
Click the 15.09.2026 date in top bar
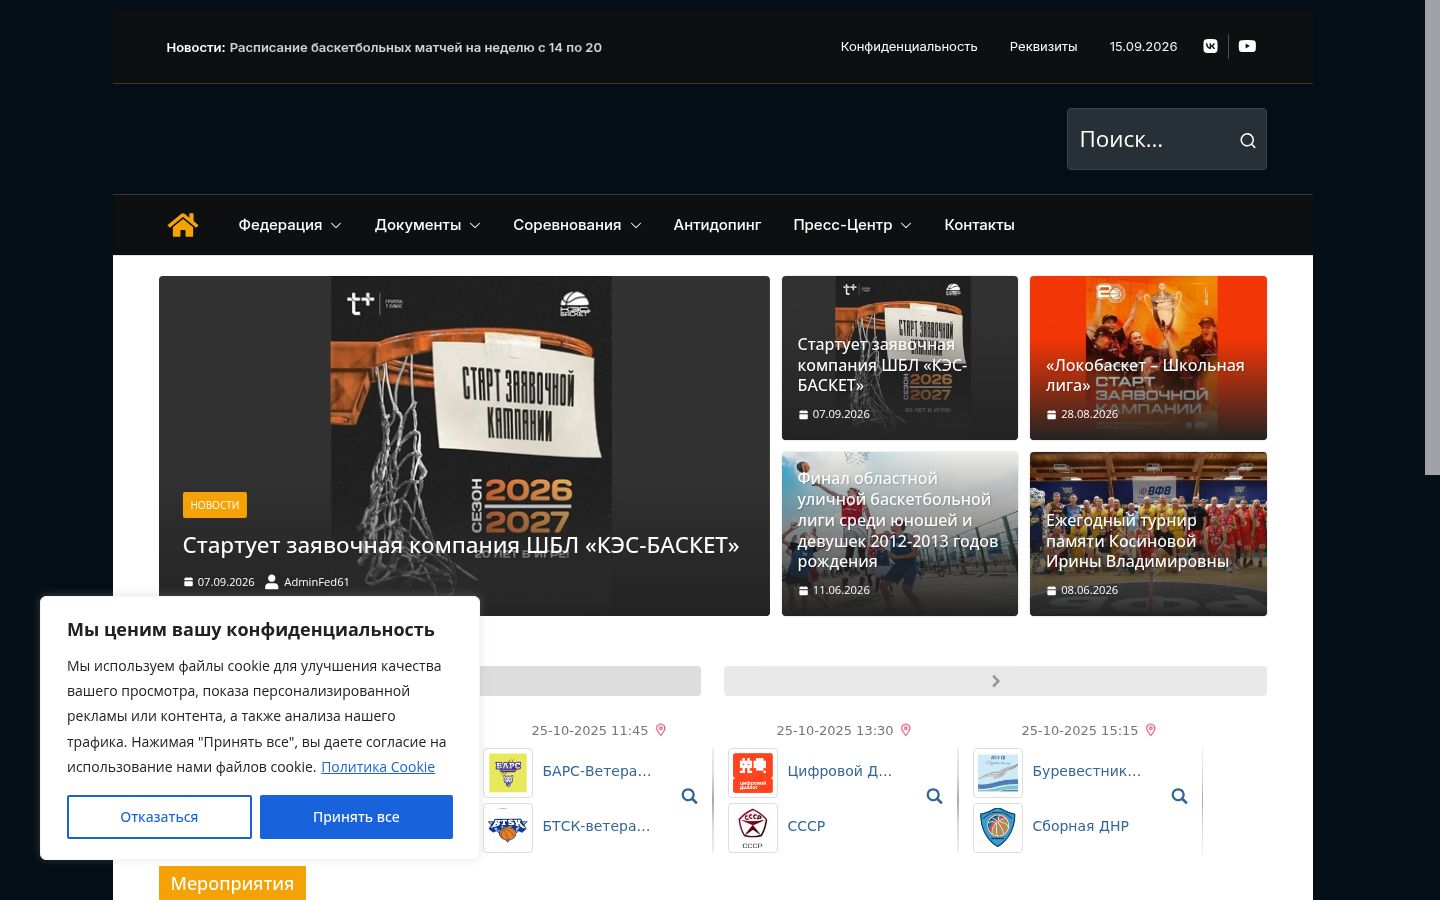click(x=1143, y=47)
